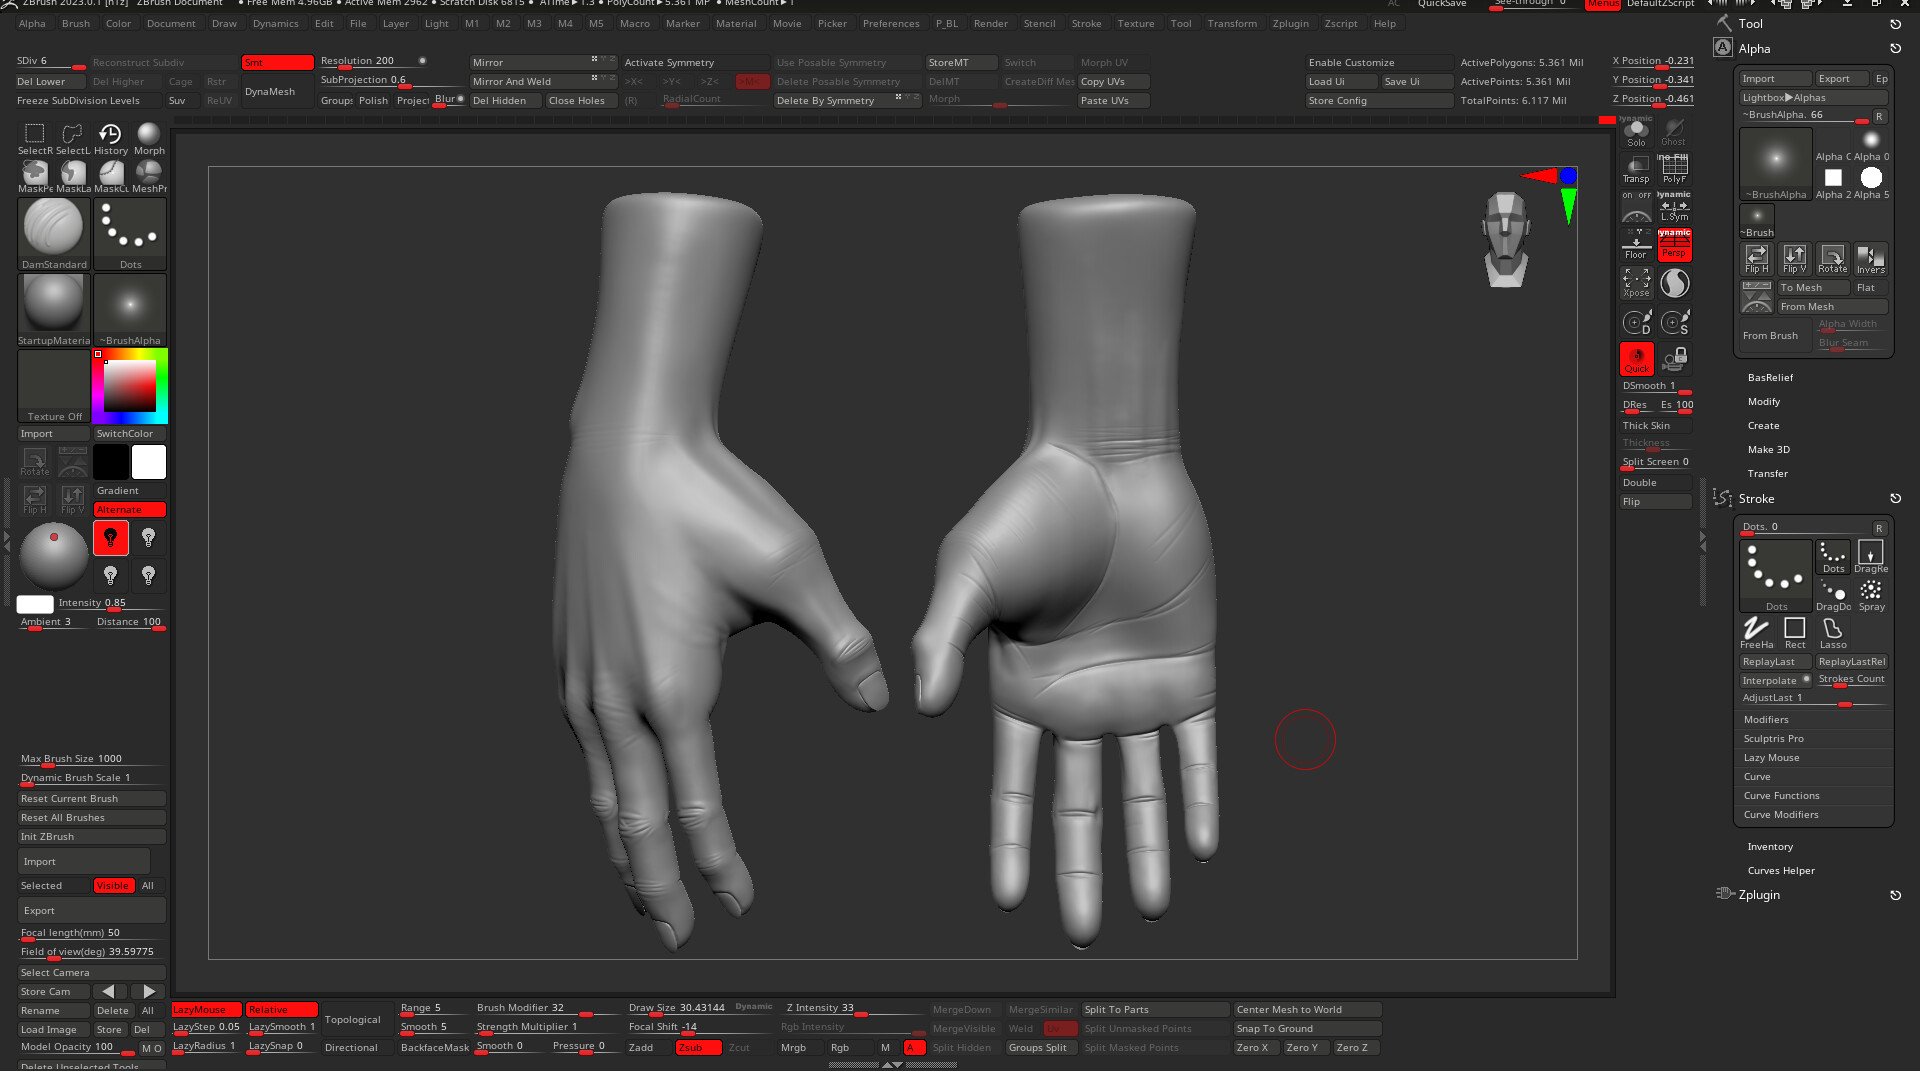
Task: Activate the Lasso stroke in Stroke palette
Action: pyautogui.click(x=1833, y=630)
